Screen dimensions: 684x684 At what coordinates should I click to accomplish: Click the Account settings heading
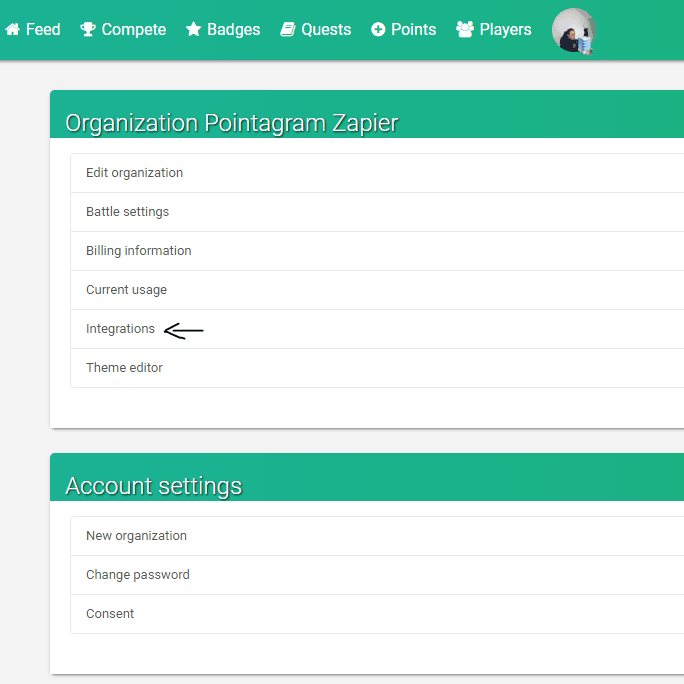[154, 486]
